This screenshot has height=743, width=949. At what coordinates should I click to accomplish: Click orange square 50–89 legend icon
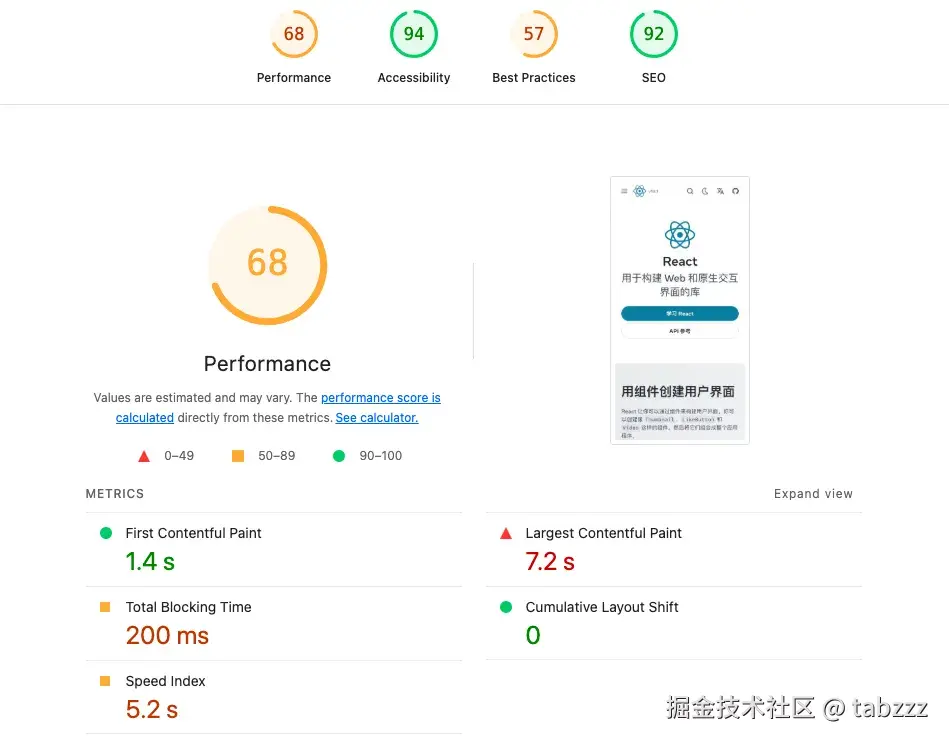pos(238,456)
